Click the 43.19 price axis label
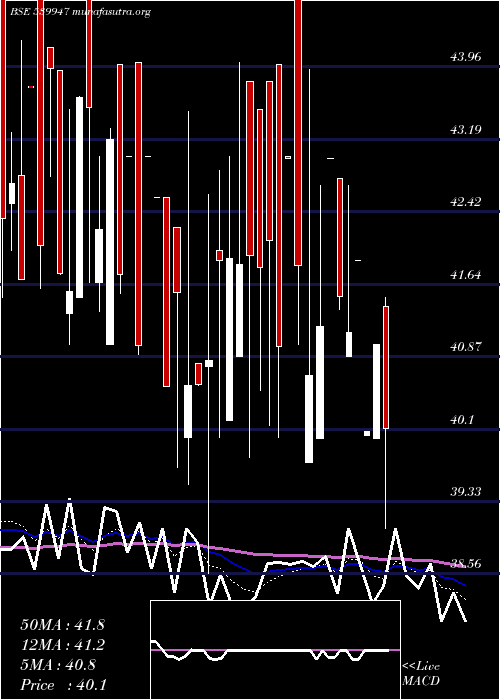The height and width of the screenshot is (700, 500). 466,130
